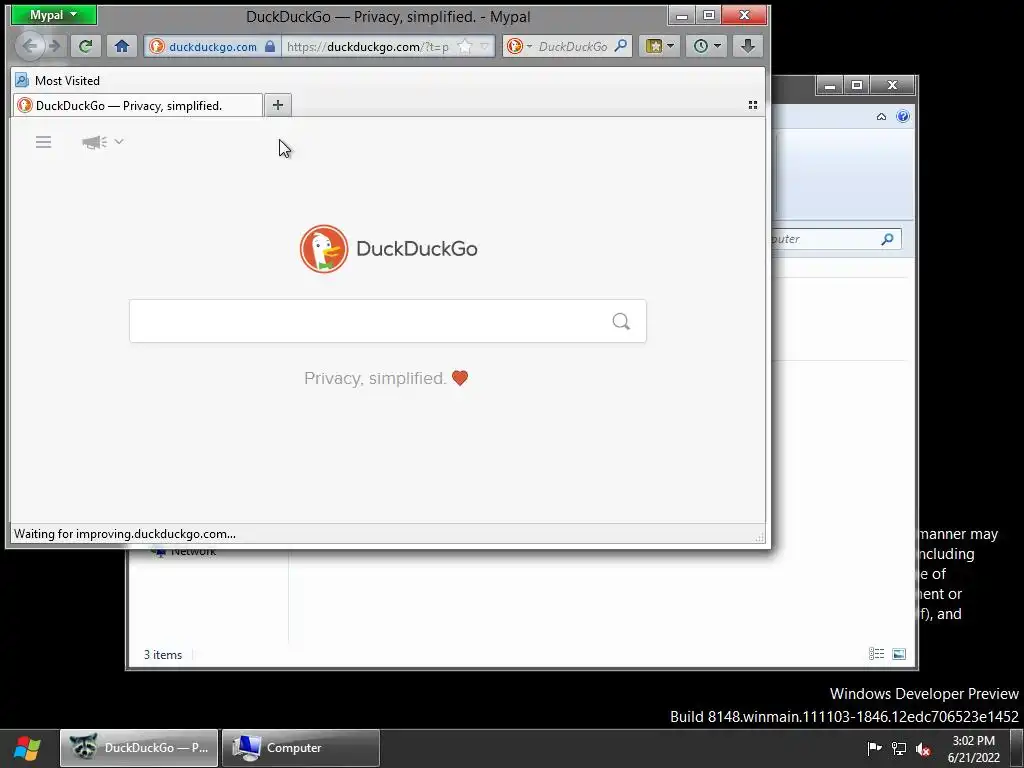Open the URL history dropdown arrow
The height and width of the screenshot is (768, 1024).
tap(485, 46)
